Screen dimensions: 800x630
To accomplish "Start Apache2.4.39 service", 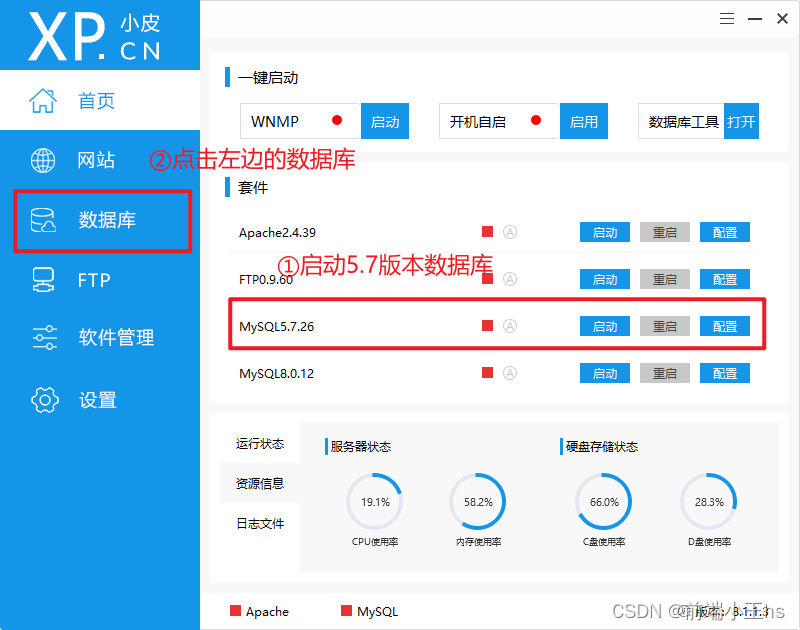I will (605, 232).
